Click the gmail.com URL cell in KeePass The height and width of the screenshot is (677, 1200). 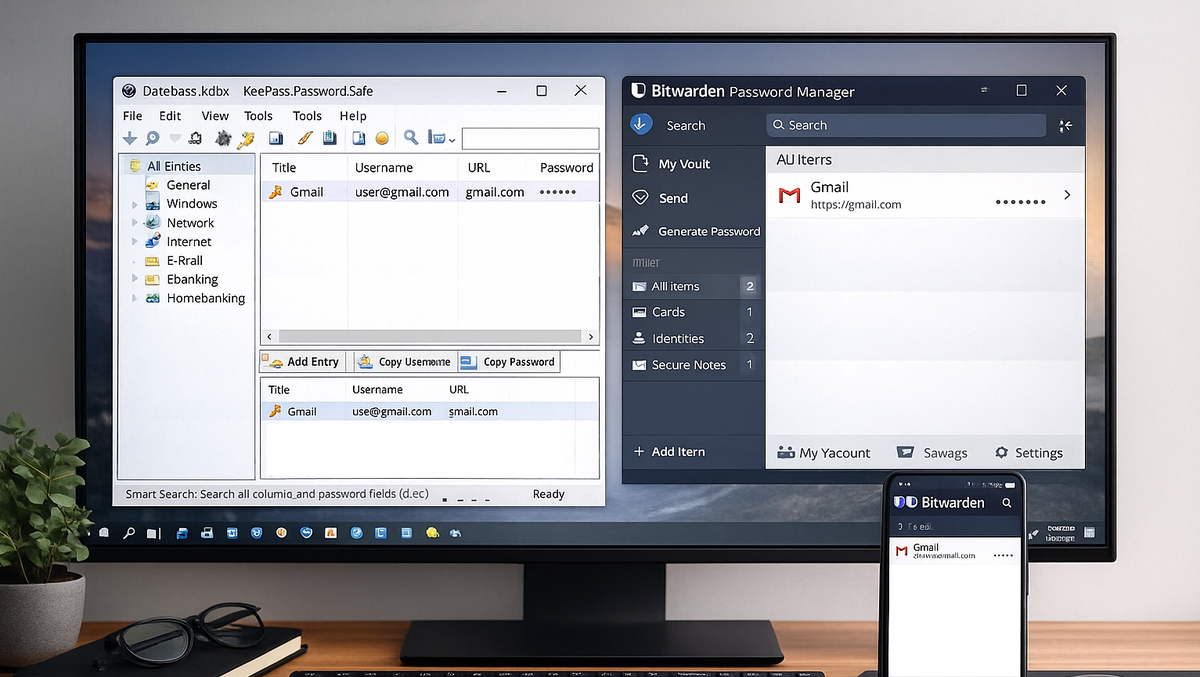(494, 192)
